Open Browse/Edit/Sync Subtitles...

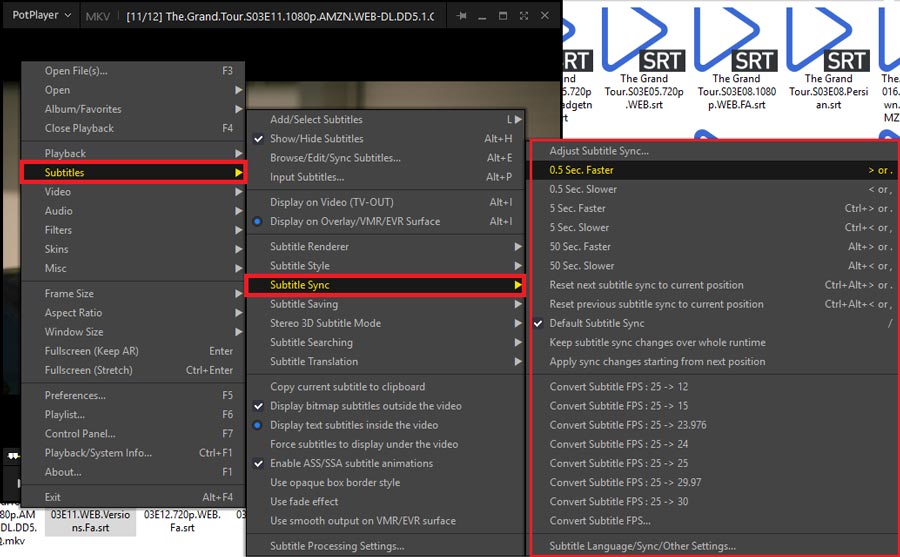[x=386, y=158]
